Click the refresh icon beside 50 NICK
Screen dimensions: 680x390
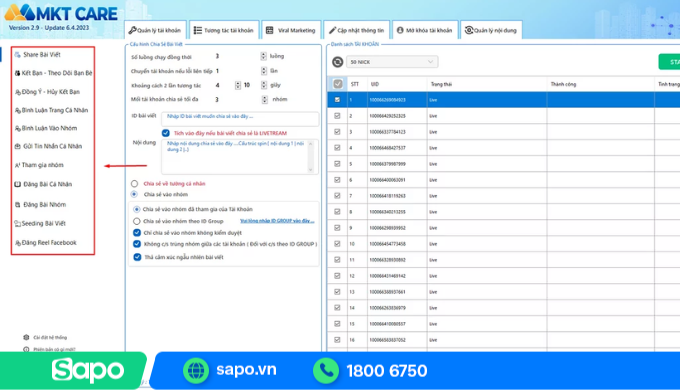tap(337, 62)
